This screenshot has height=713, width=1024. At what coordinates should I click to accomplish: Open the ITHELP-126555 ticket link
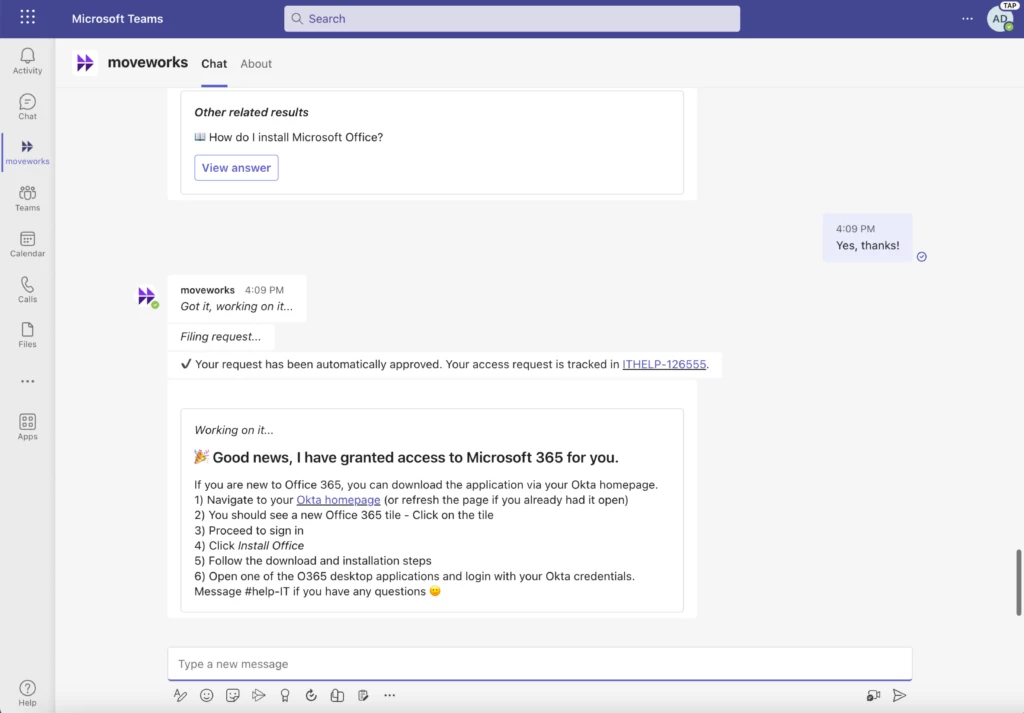click(664, 364)
